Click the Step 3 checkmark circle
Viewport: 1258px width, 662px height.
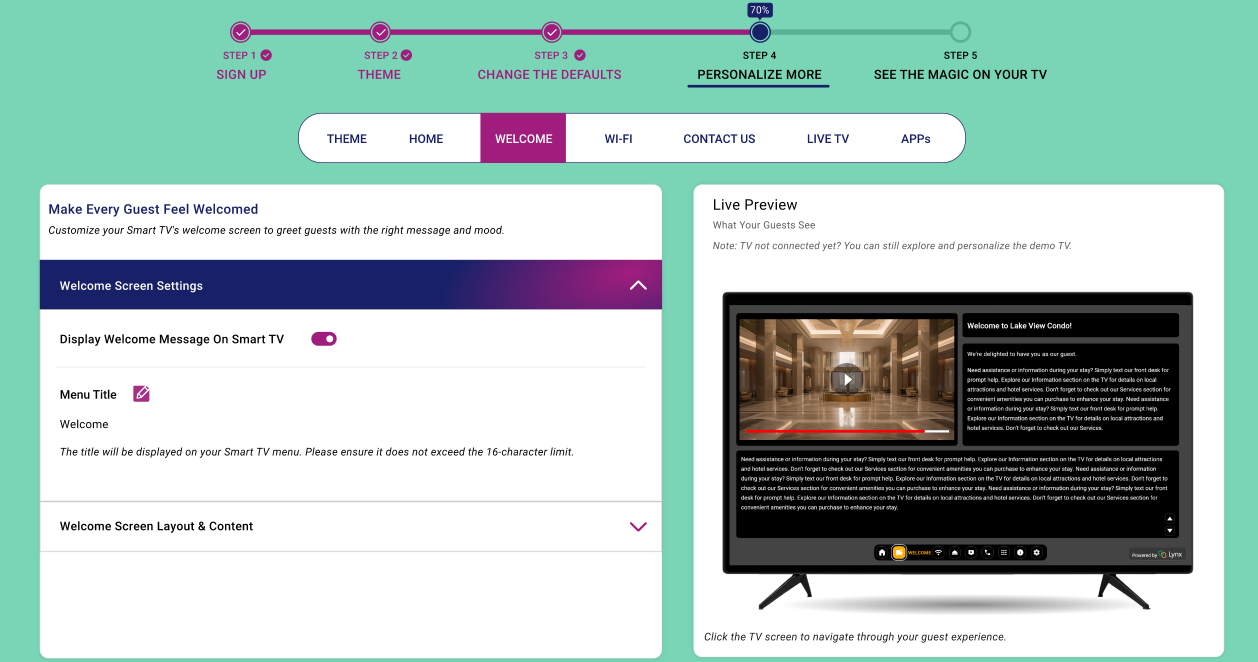[x=551, y=32]
